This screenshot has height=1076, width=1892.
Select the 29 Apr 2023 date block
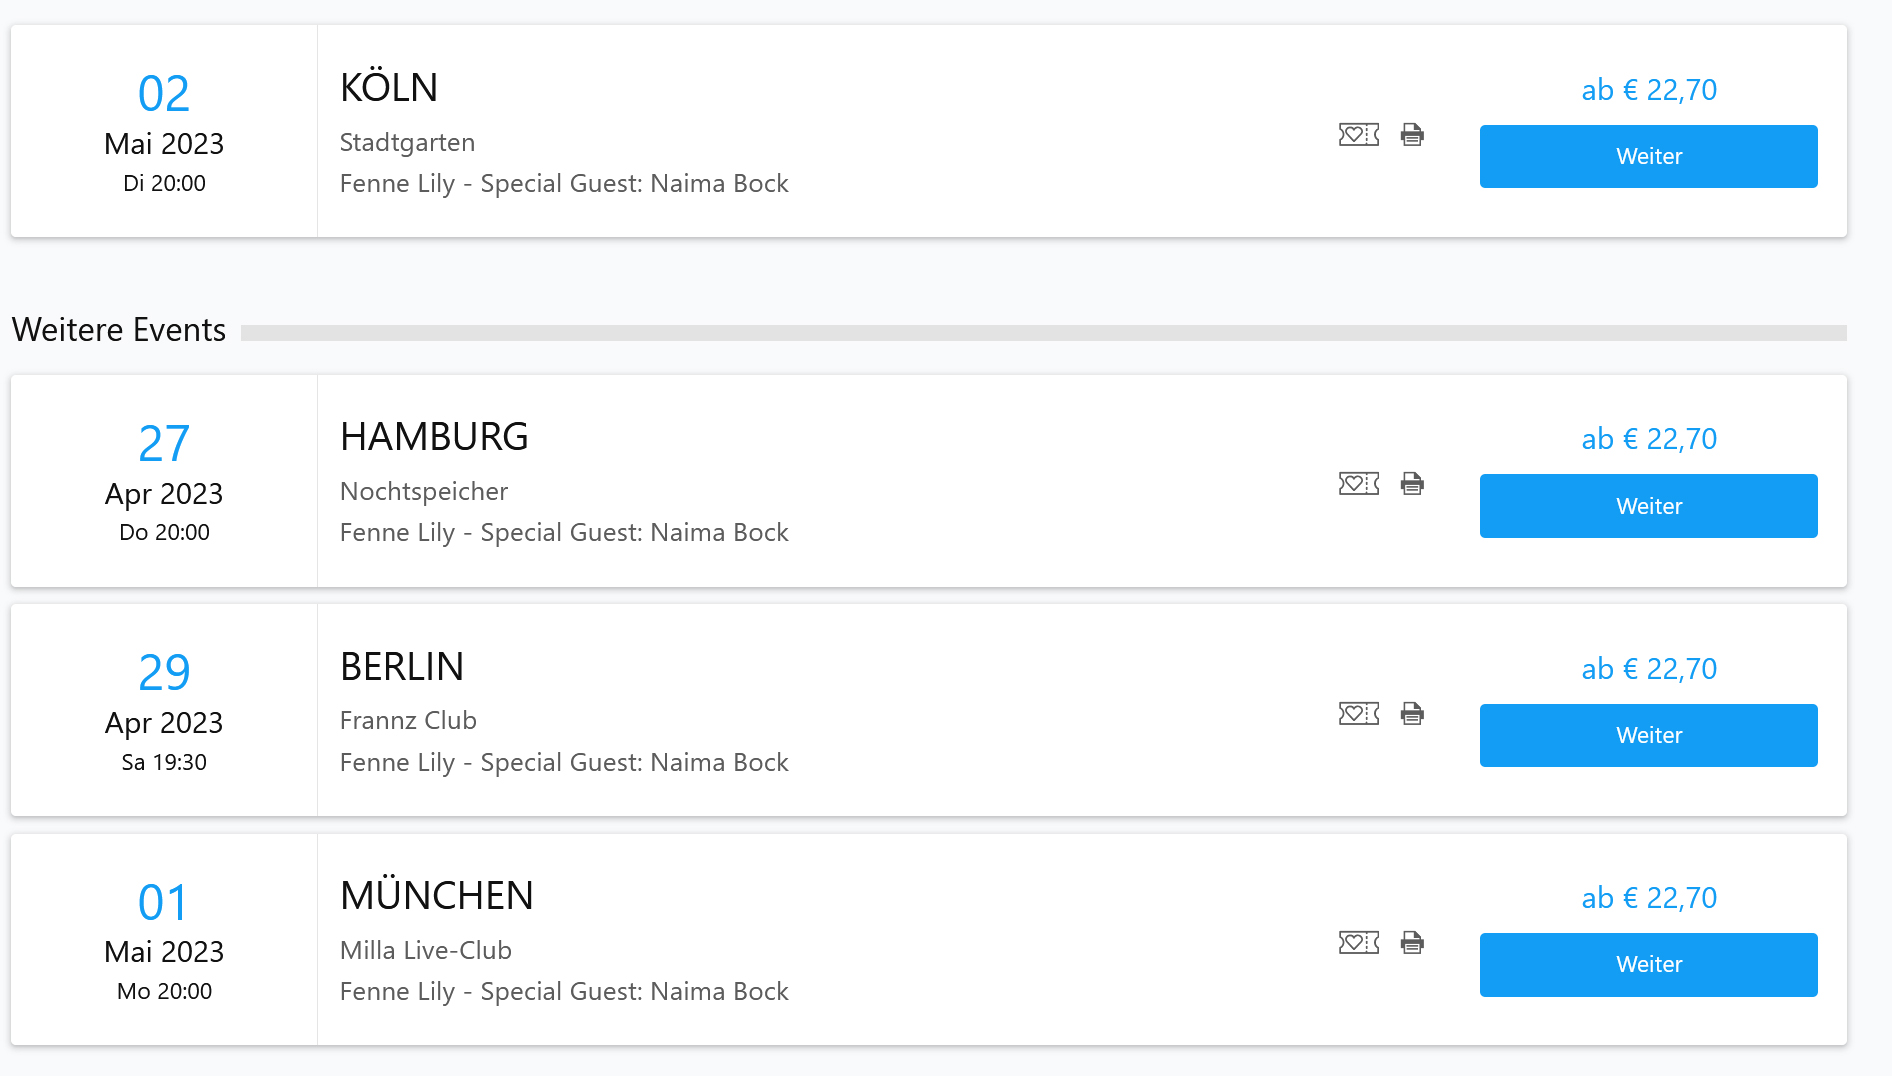pos(164,709)
